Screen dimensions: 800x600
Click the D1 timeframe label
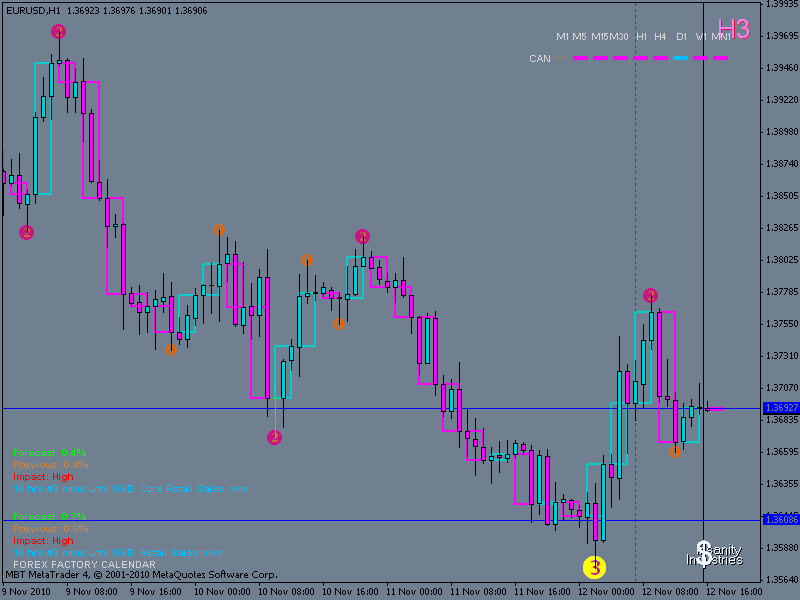coord(681,37)
